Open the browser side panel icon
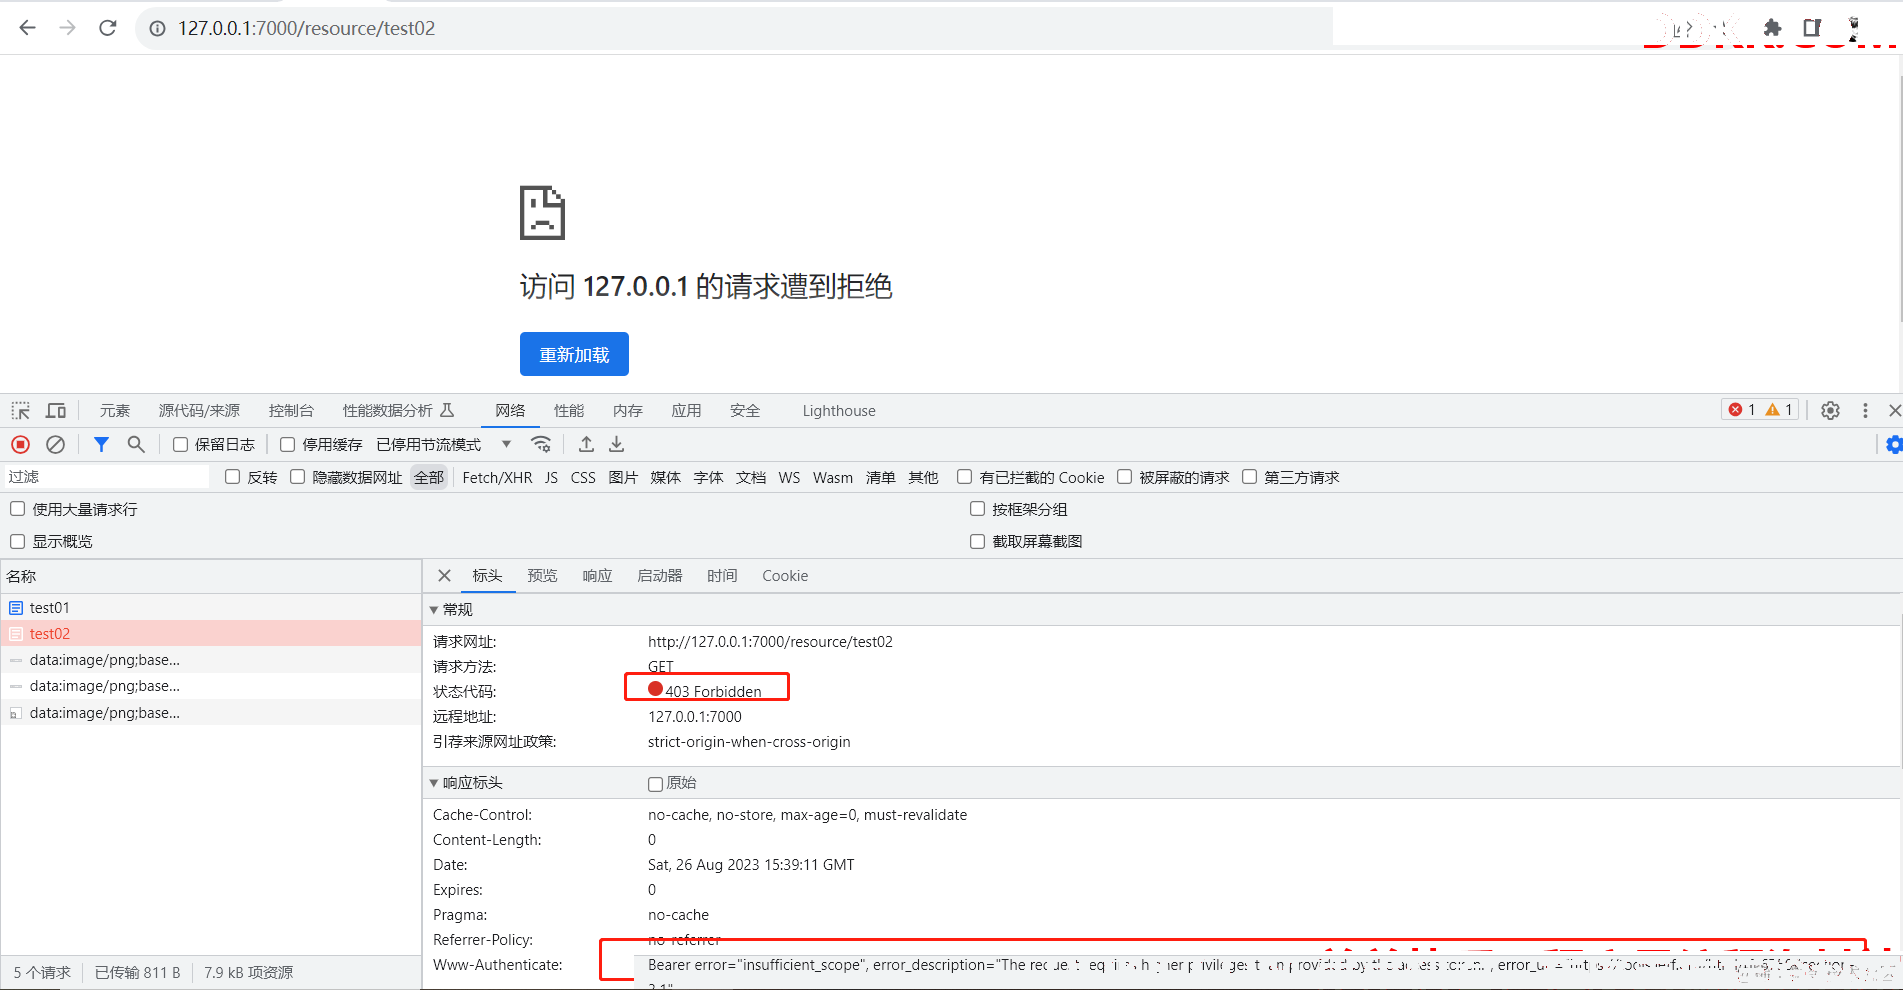The image size is (1903, 990). point(1812,28)
